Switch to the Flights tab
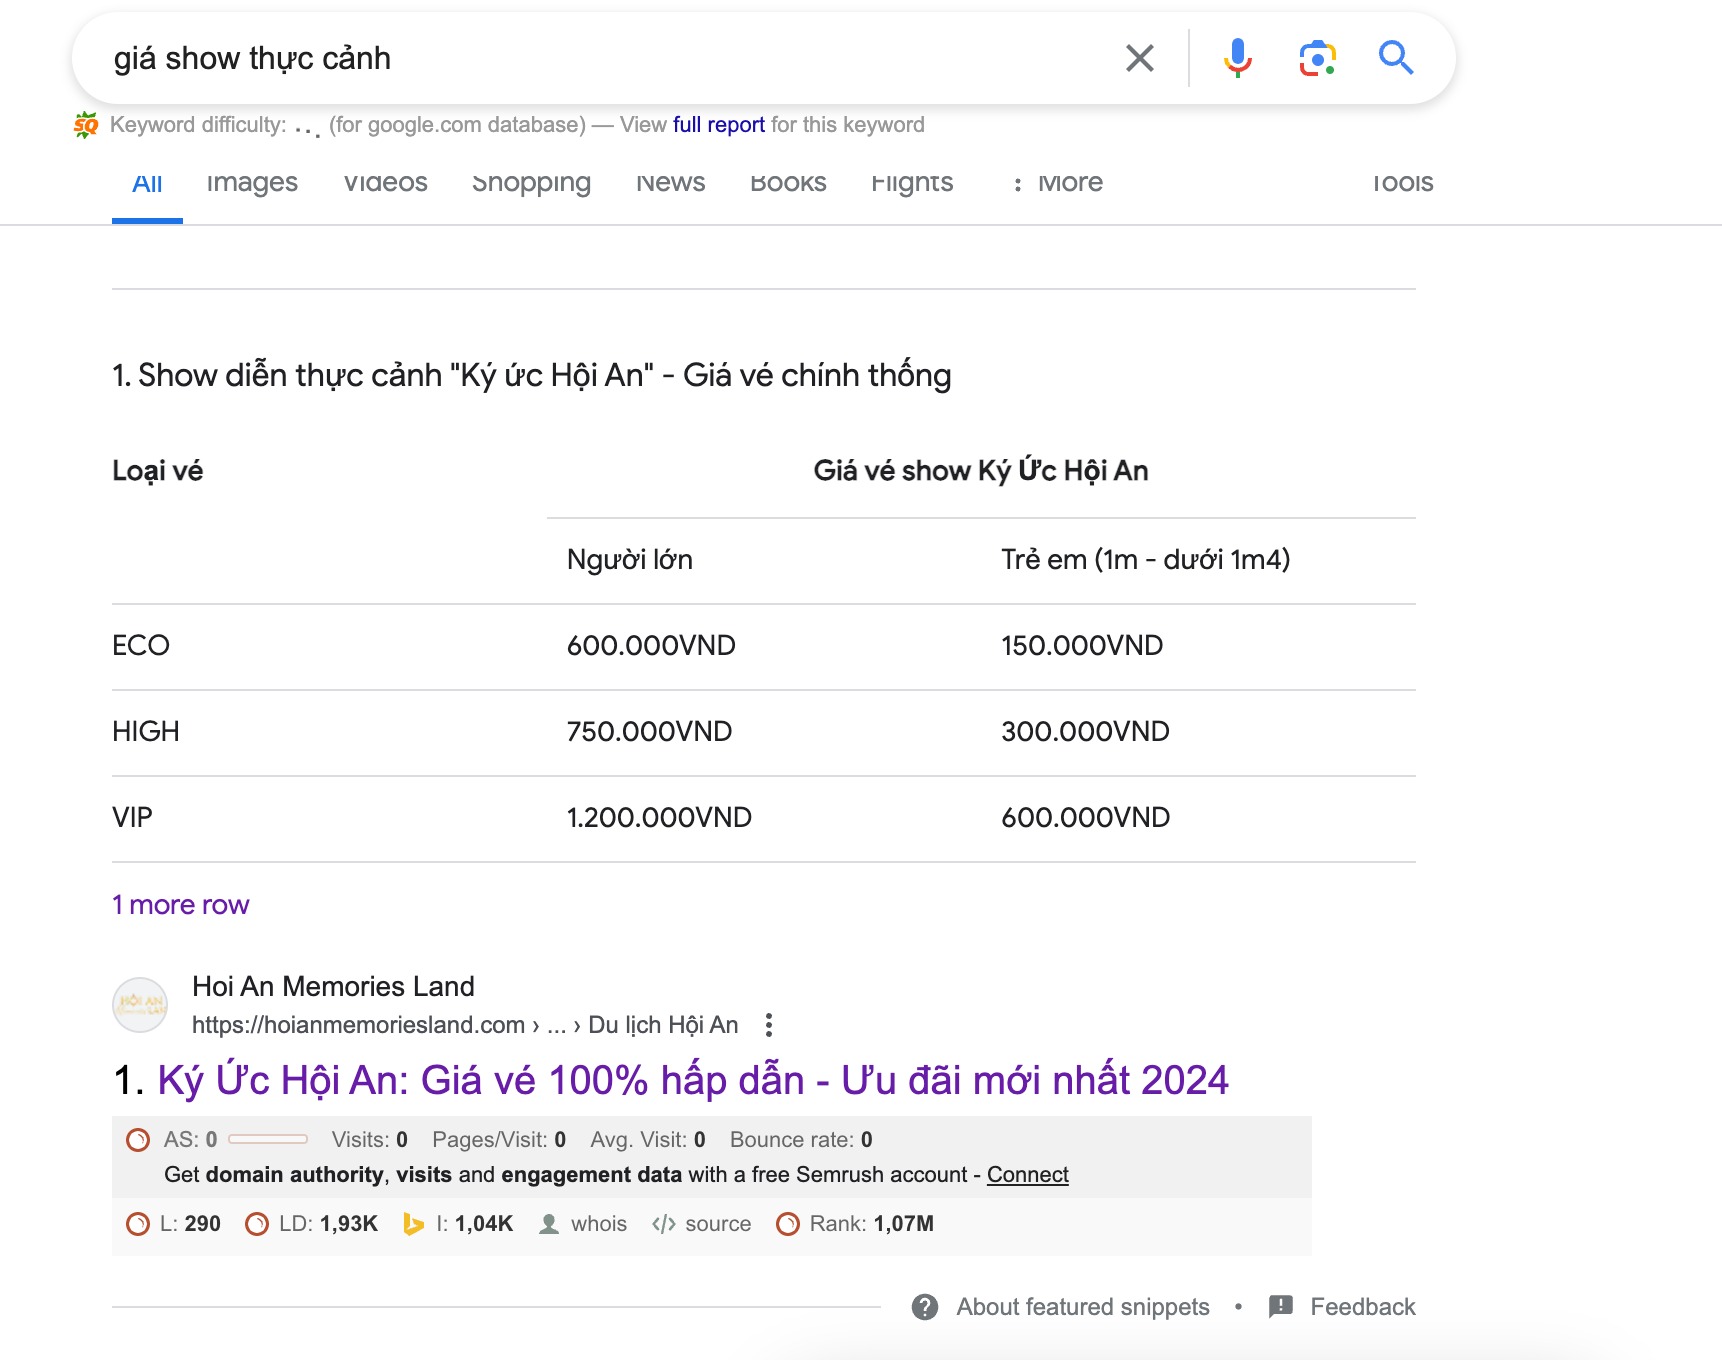 (x=912, y=183)
